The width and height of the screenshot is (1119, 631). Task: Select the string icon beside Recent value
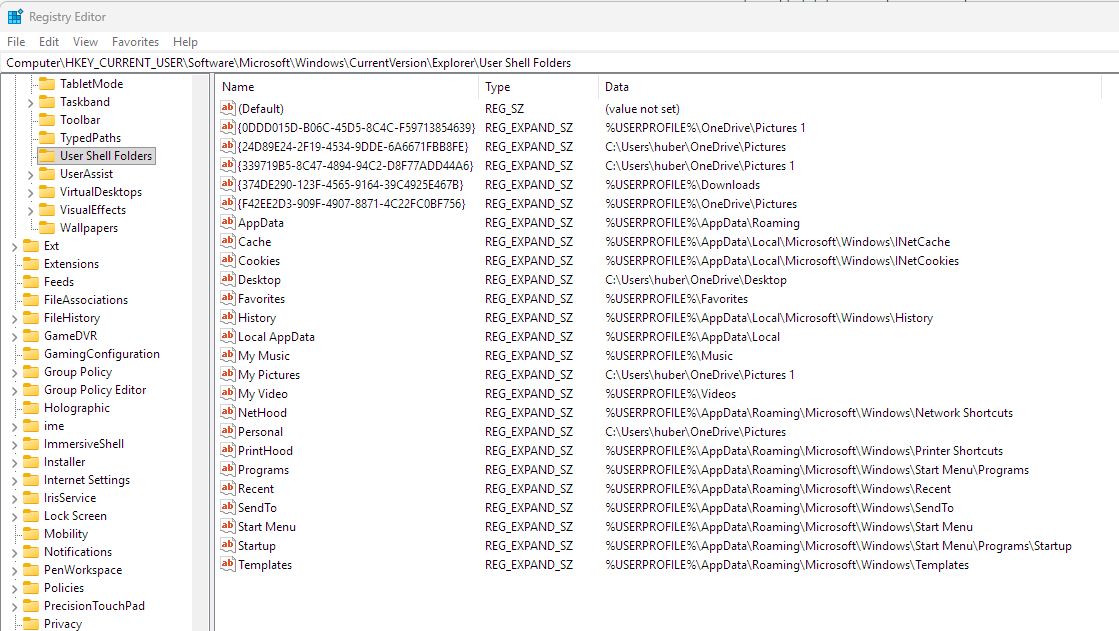click(x=228, y=488)
